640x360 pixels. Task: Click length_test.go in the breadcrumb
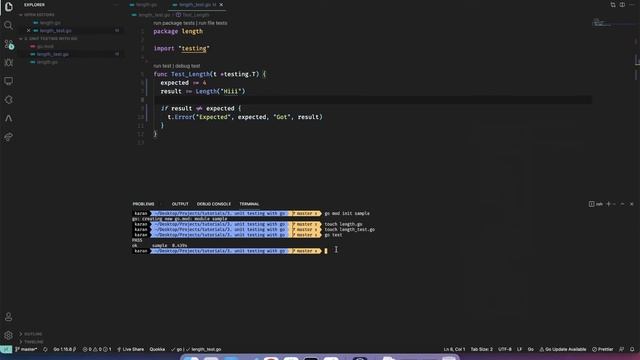tap(151, 15)
